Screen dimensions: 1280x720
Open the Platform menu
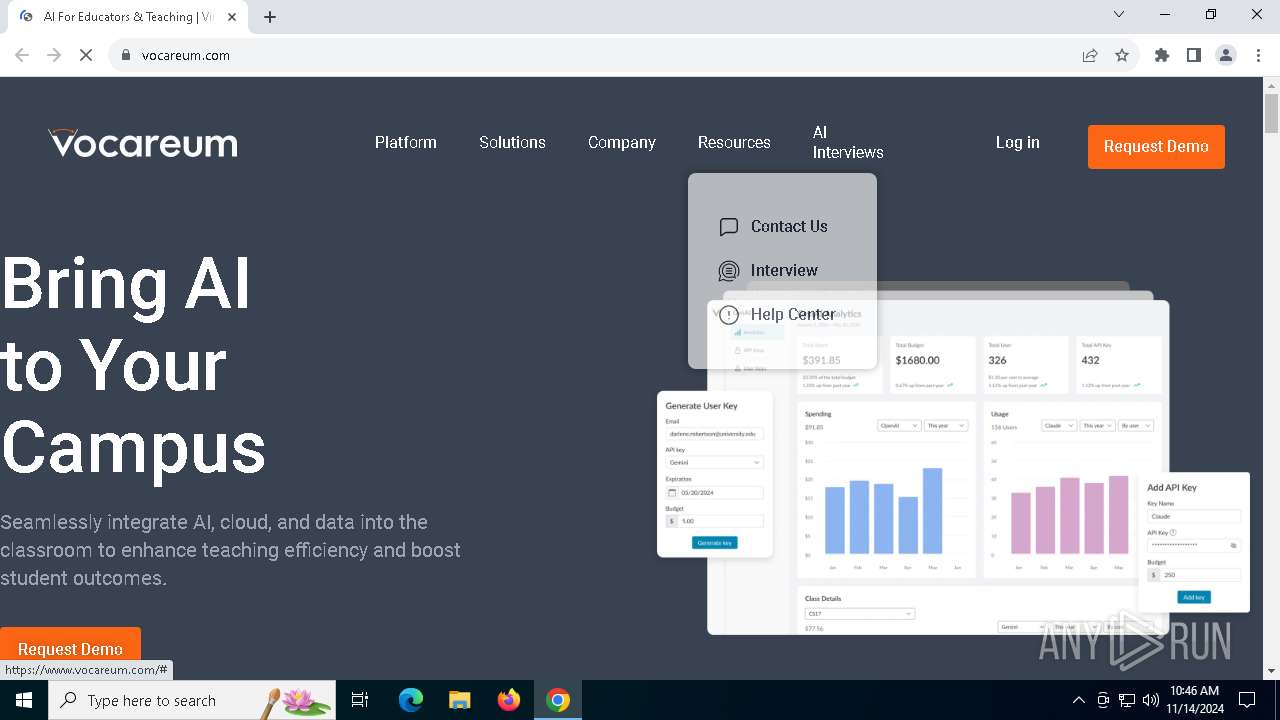click(x=406, y=142)
